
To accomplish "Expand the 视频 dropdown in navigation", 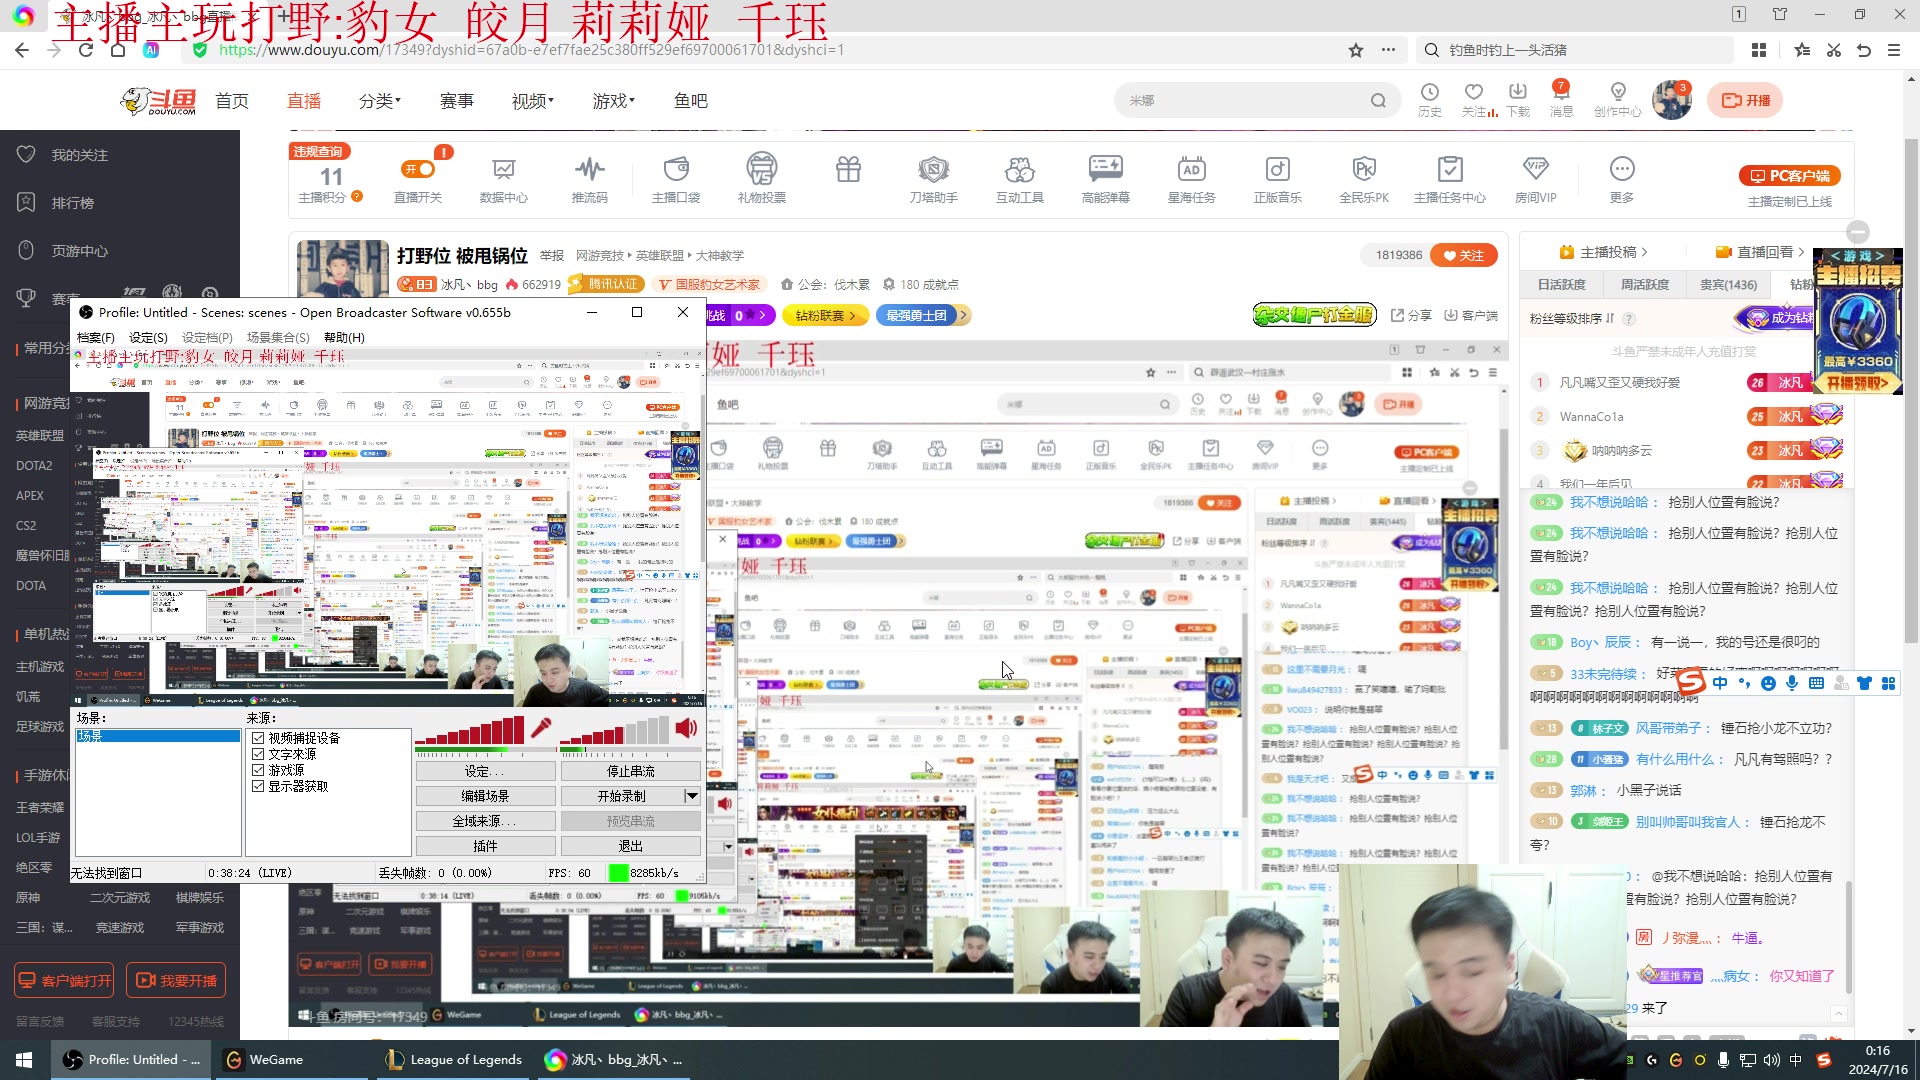I will click(x=533, y=101).
